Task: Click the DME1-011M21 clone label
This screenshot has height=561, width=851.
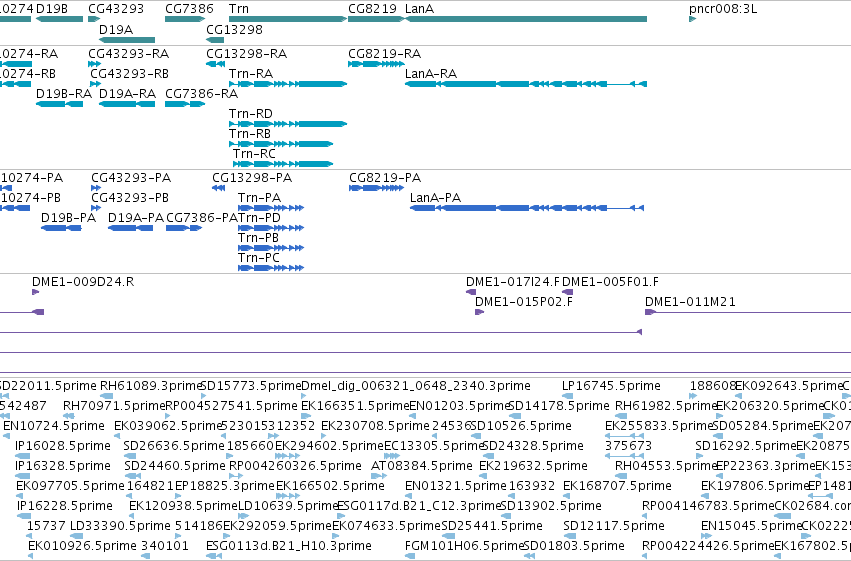Action: [690, 302]
